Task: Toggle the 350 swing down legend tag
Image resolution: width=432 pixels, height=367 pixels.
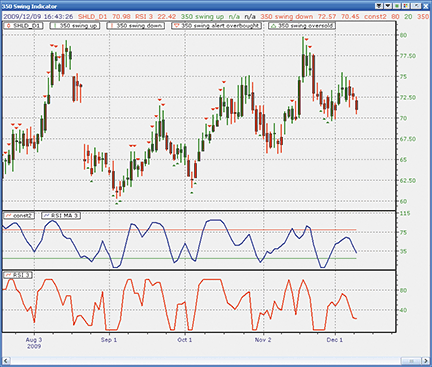Action: (136, 26)
